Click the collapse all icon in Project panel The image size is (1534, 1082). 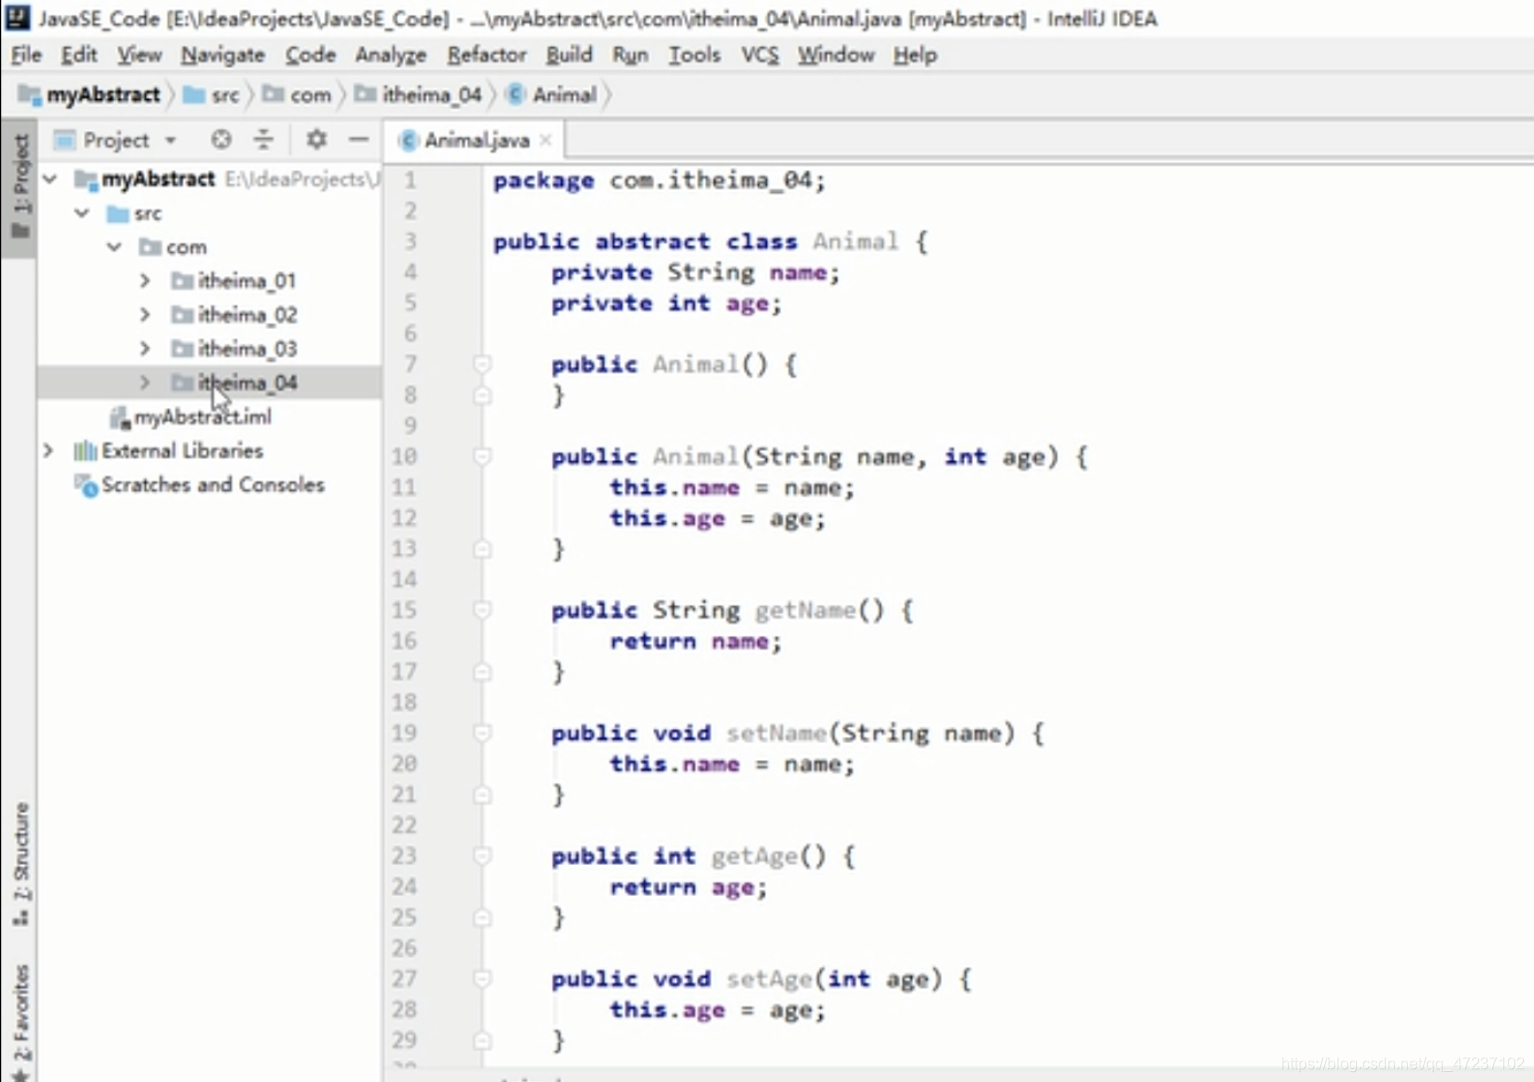click(263, 140)
